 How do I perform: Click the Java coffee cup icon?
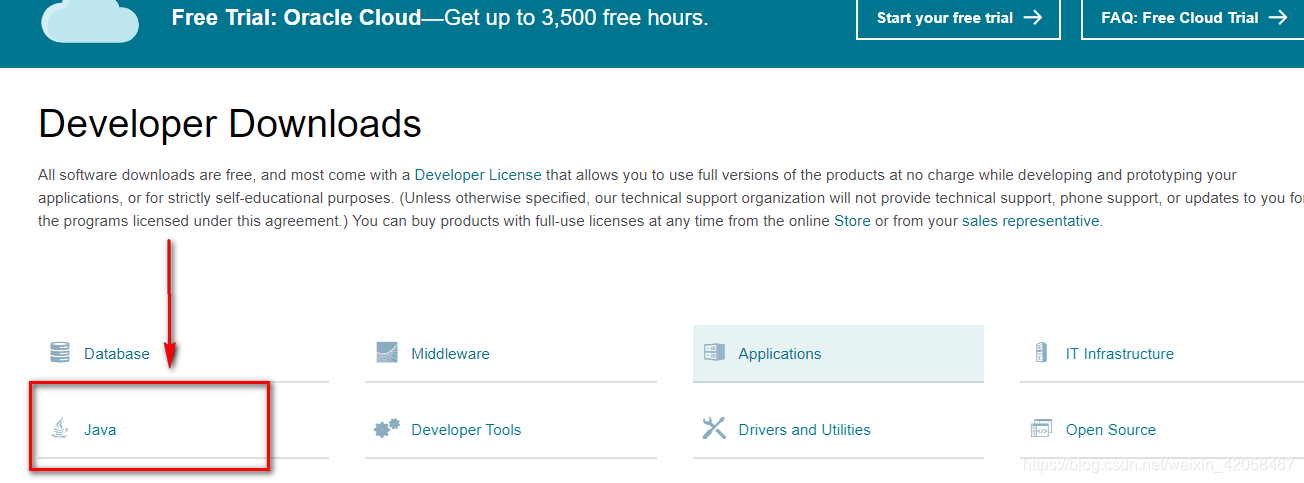pos(60,429)
